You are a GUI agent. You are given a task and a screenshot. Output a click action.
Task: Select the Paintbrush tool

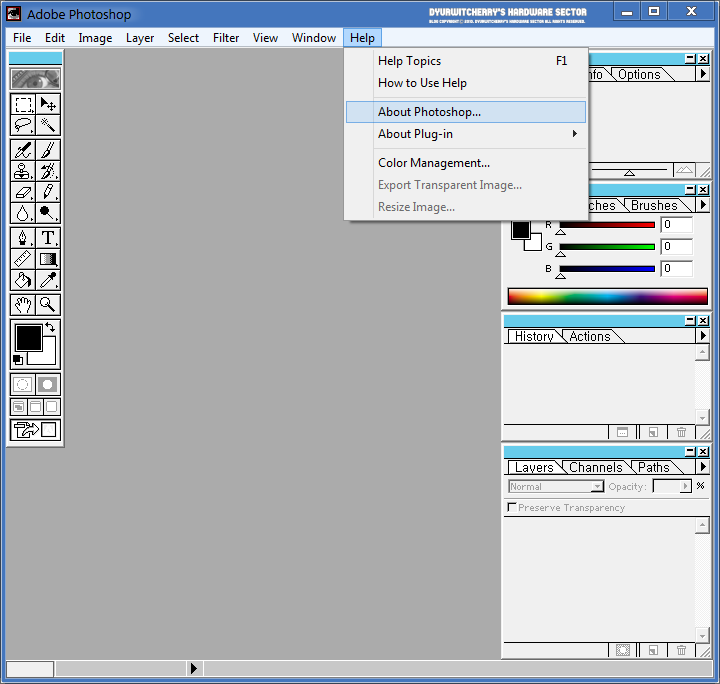48,150
